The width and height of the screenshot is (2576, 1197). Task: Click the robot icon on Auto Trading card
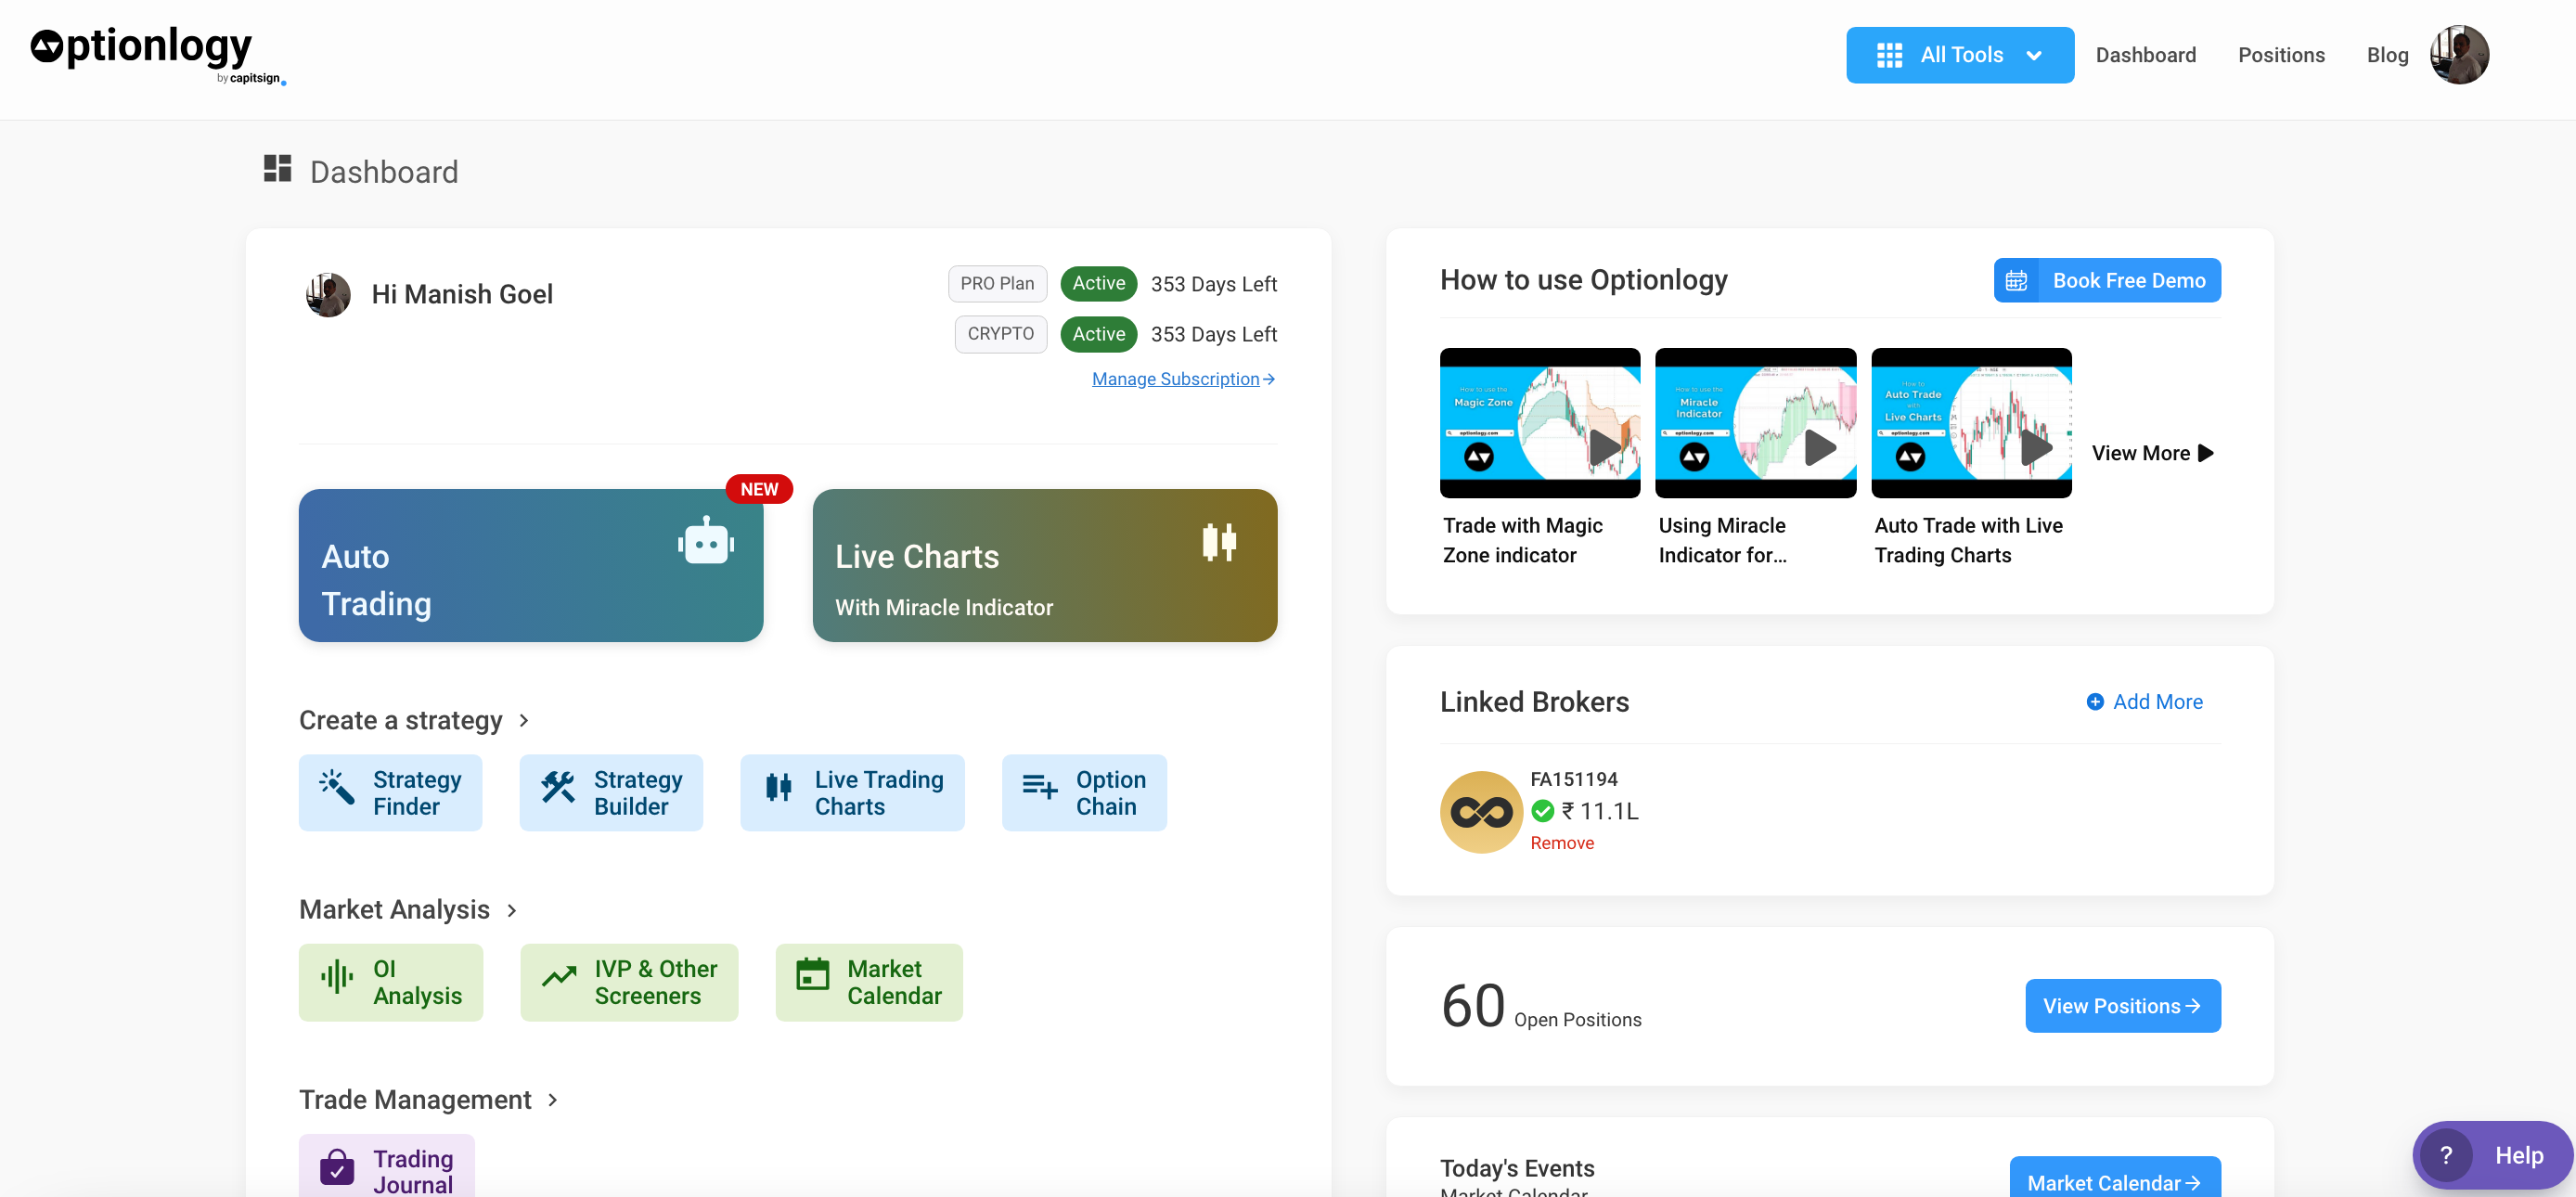pos(705,541)
